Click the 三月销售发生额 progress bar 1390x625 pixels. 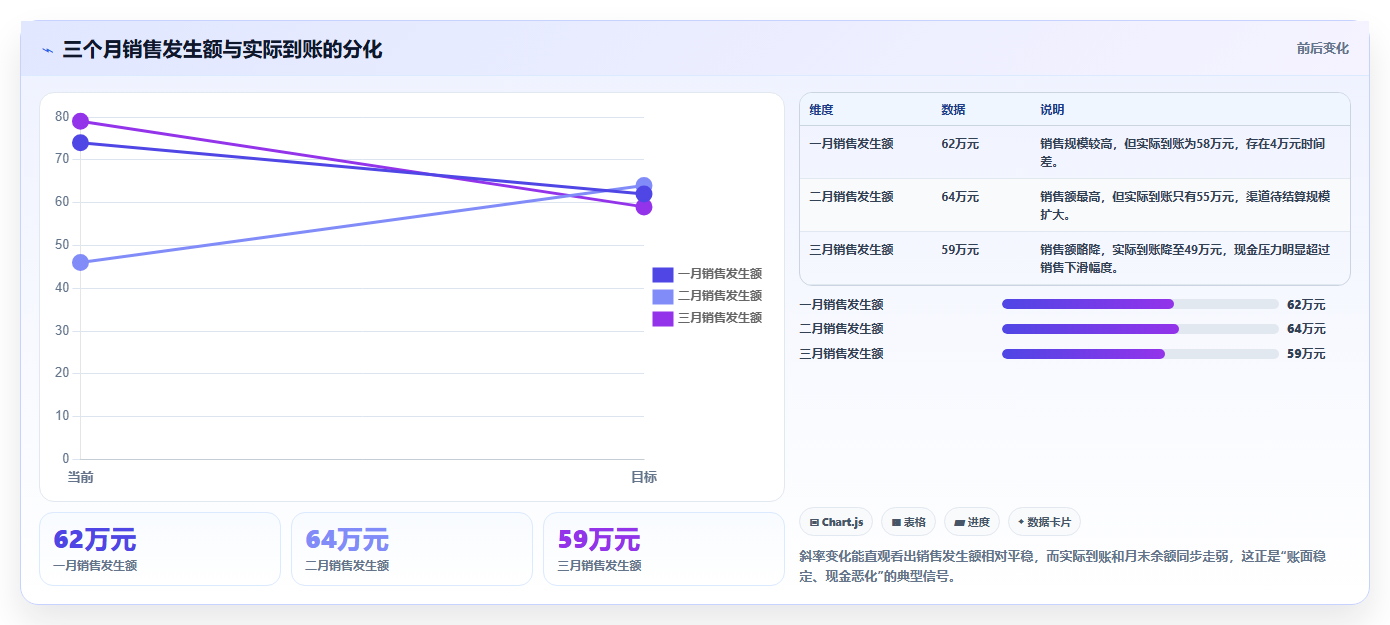click(x=1140, y=353)
